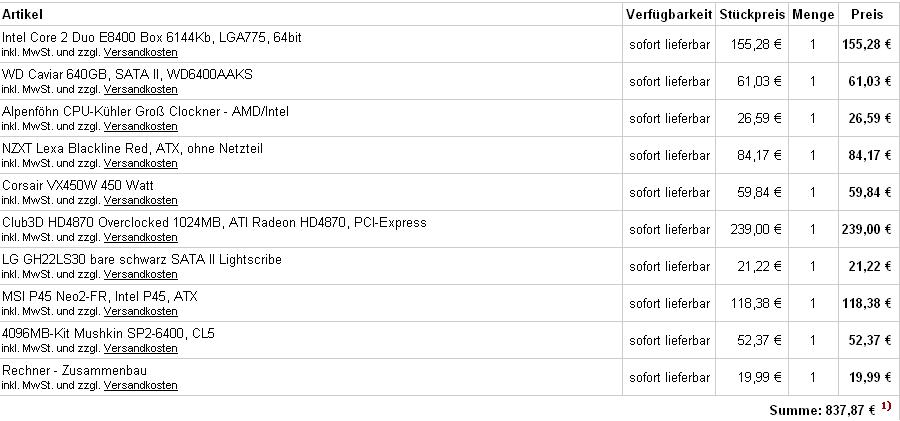The image size is (900, 421).
Task: Select the Artikel column header
Action: [x=22, y=14]
